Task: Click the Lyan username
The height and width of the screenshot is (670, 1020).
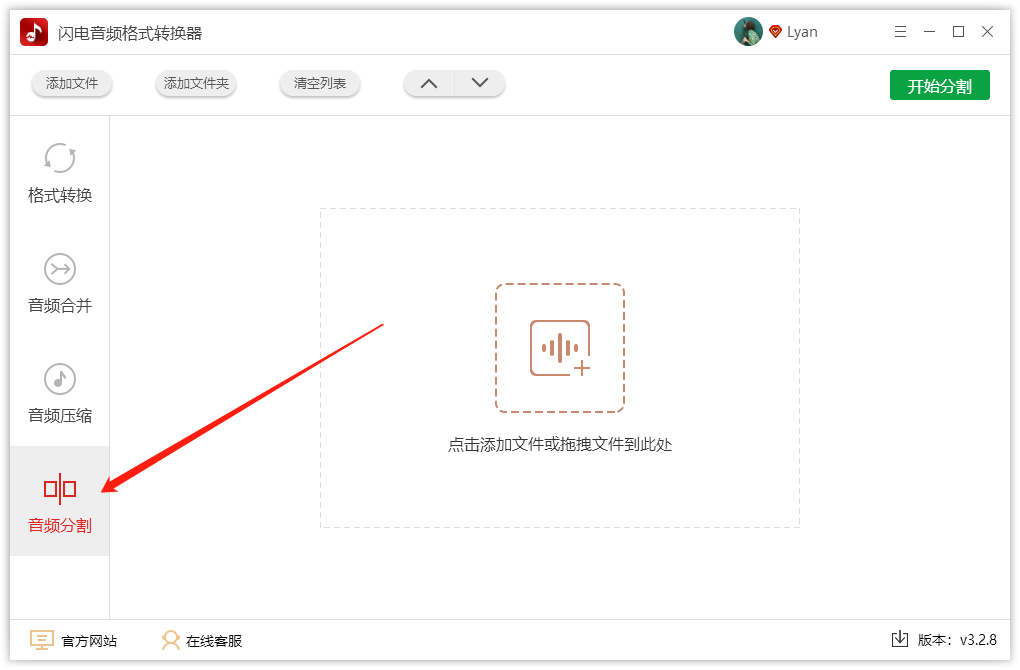Action: [x=802, y=32]
